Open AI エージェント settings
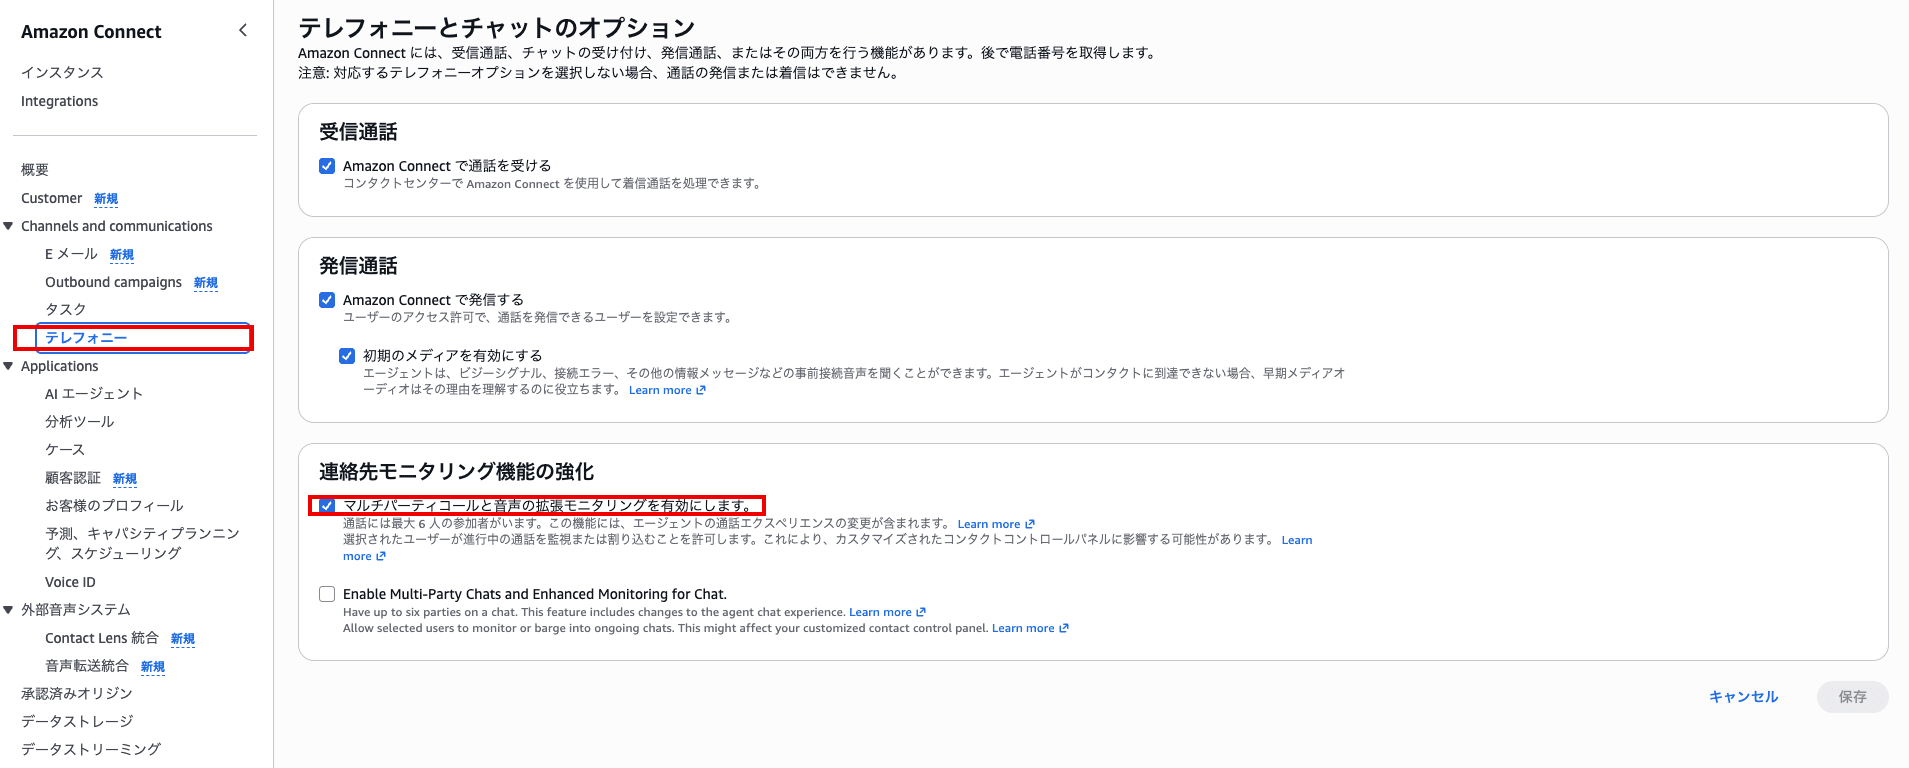 click(x=94, y=394)
